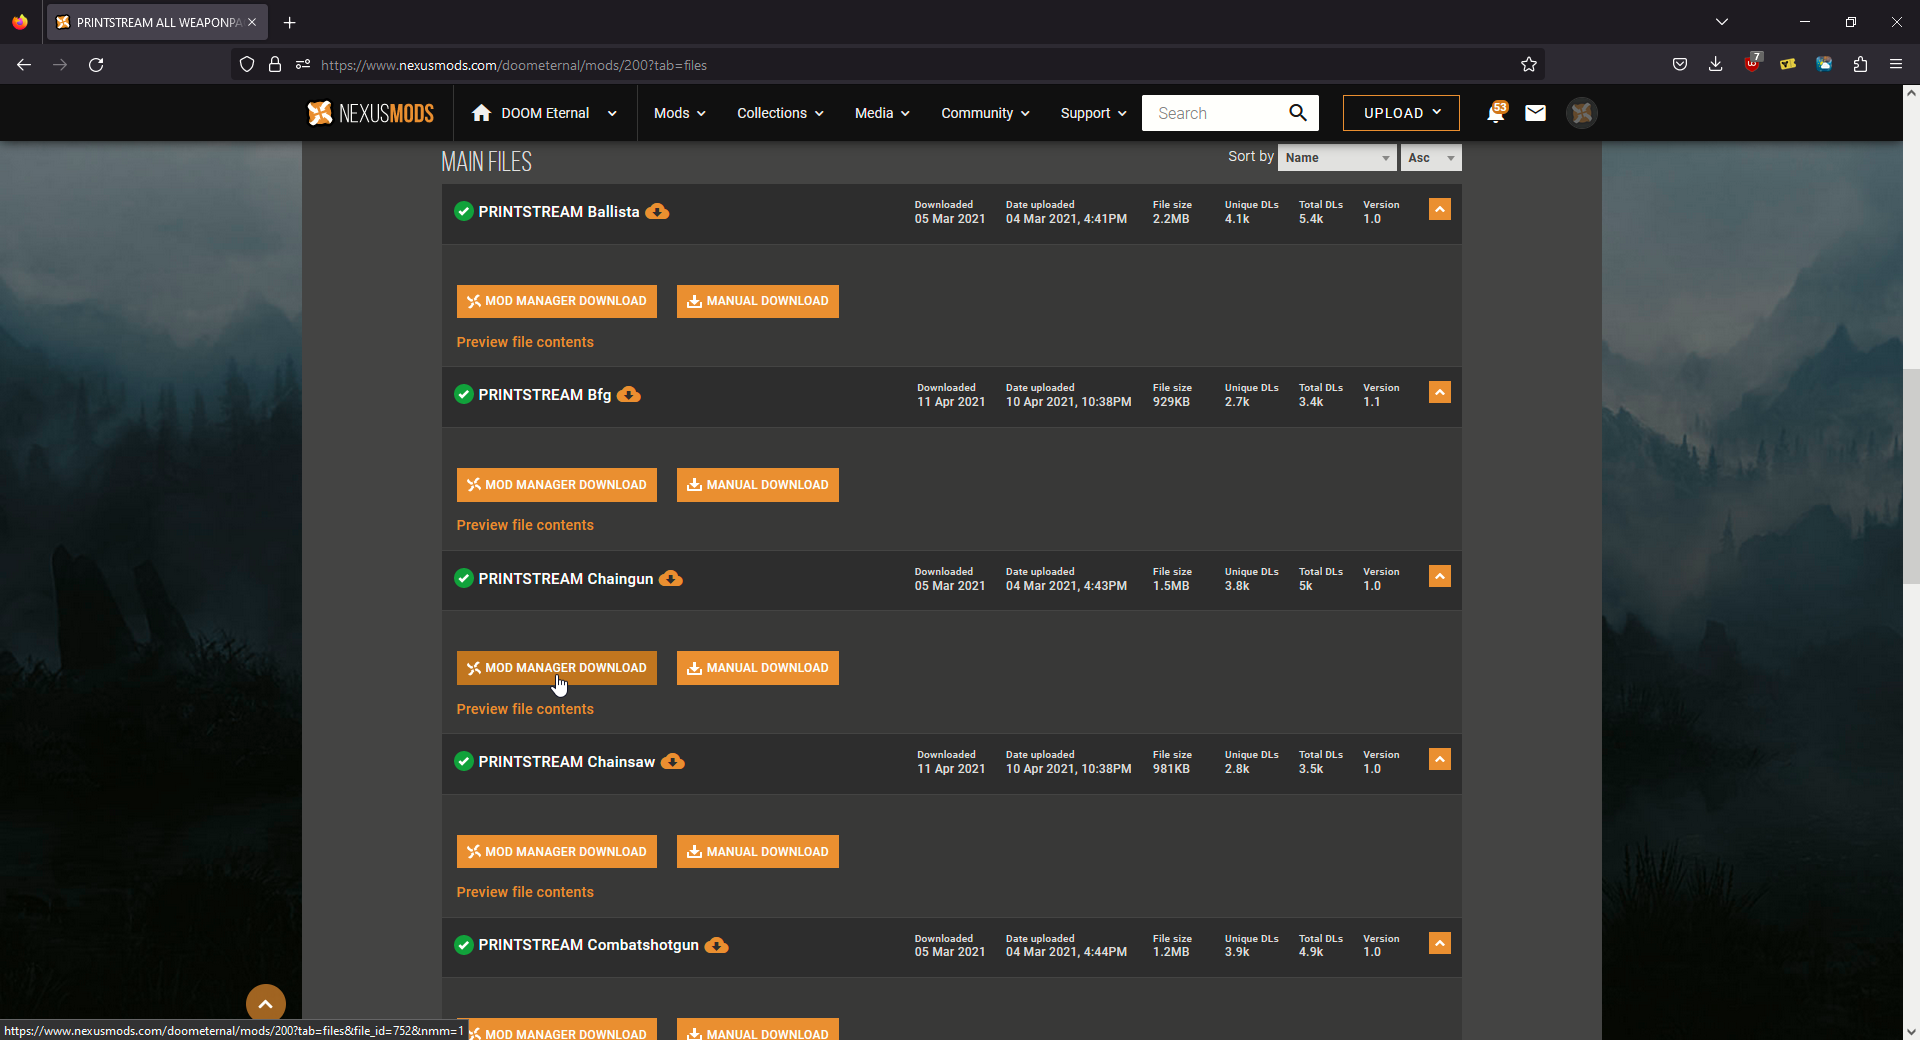This screenshot has width=1920, height=1040.
Task: Focus the Nexus Mods search field
Action: click(1213, 113)
